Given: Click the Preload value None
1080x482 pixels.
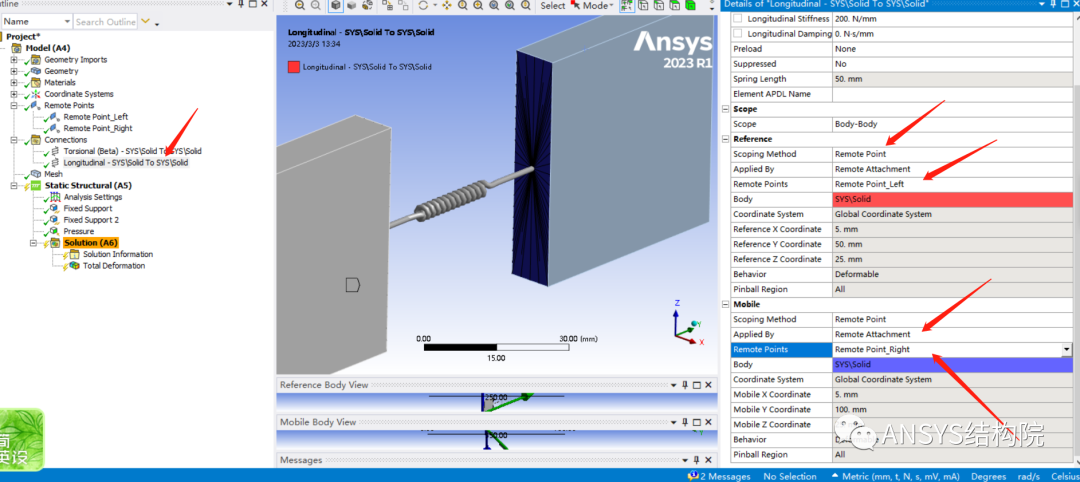Looking at the screenshot, I should pos(953,49).
